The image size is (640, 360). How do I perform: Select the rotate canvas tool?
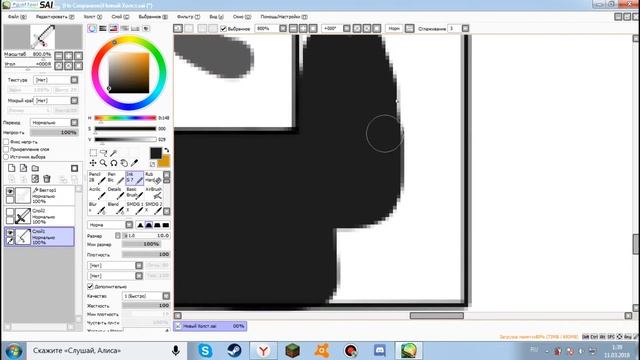click(x=113, y=163)
